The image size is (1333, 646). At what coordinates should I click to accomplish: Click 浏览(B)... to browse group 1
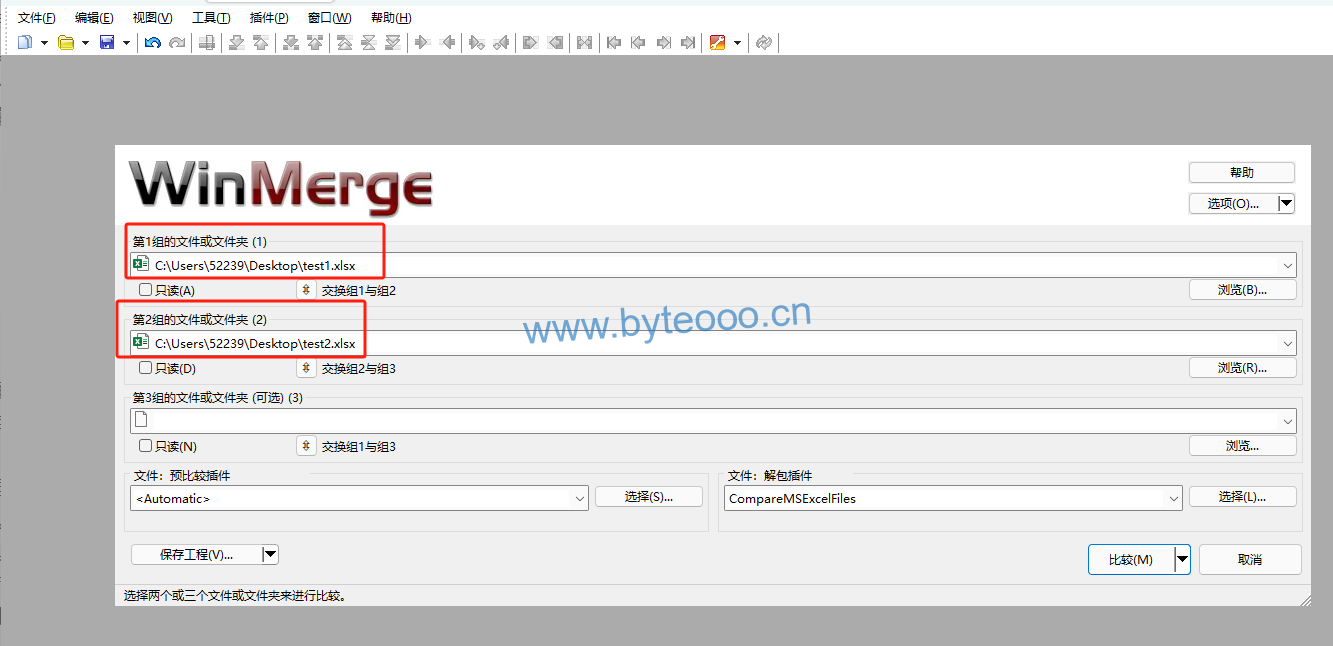click(x=1242, y=290)
